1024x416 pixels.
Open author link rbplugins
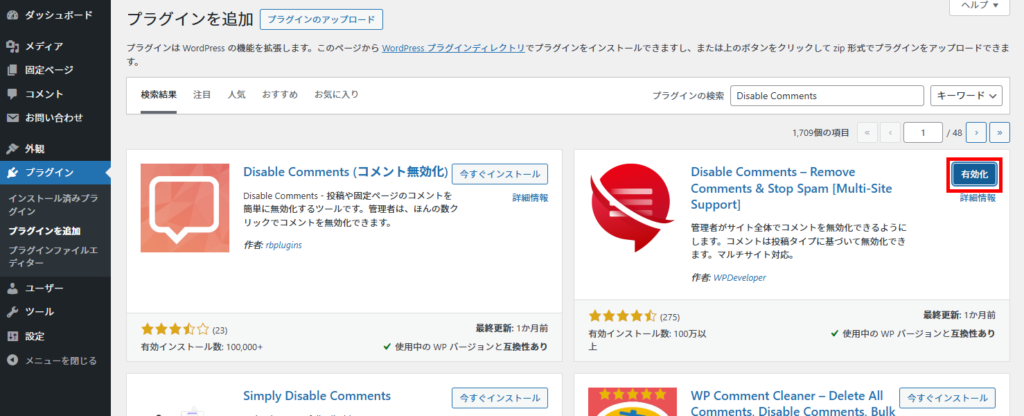[x=283, y=245]
